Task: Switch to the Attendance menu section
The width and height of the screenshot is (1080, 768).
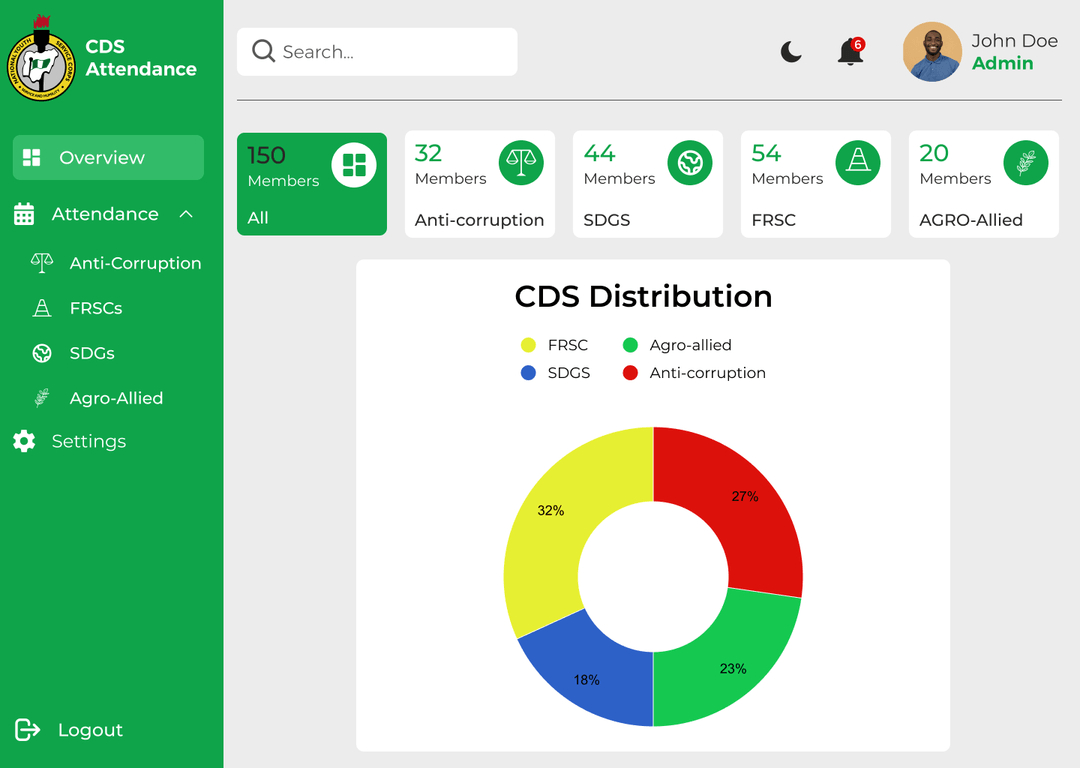Action: (x=104, y=214)
